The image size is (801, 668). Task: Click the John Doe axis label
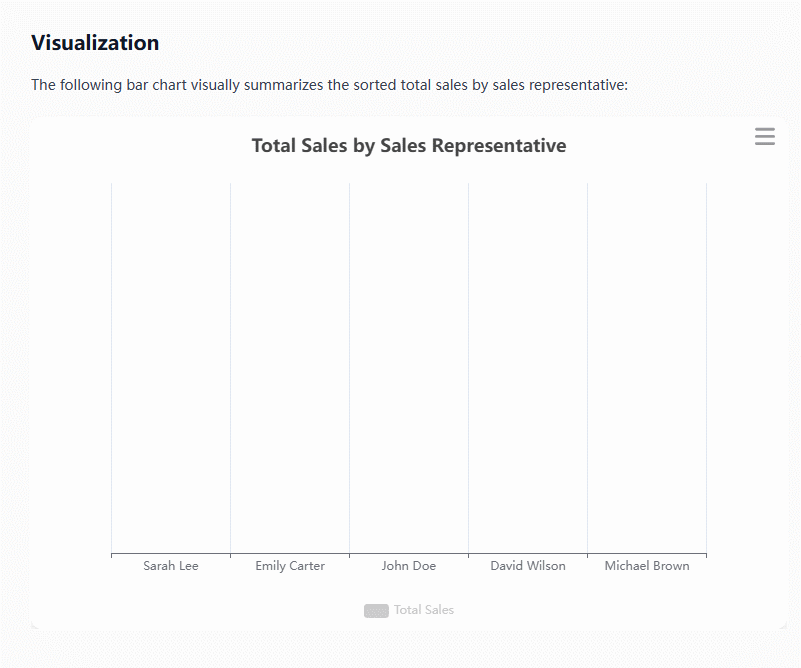(x=409, y=566)
